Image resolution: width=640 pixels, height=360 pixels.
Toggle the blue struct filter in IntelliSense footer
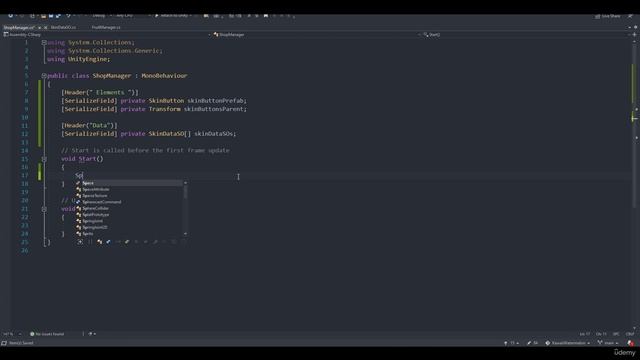109,242
